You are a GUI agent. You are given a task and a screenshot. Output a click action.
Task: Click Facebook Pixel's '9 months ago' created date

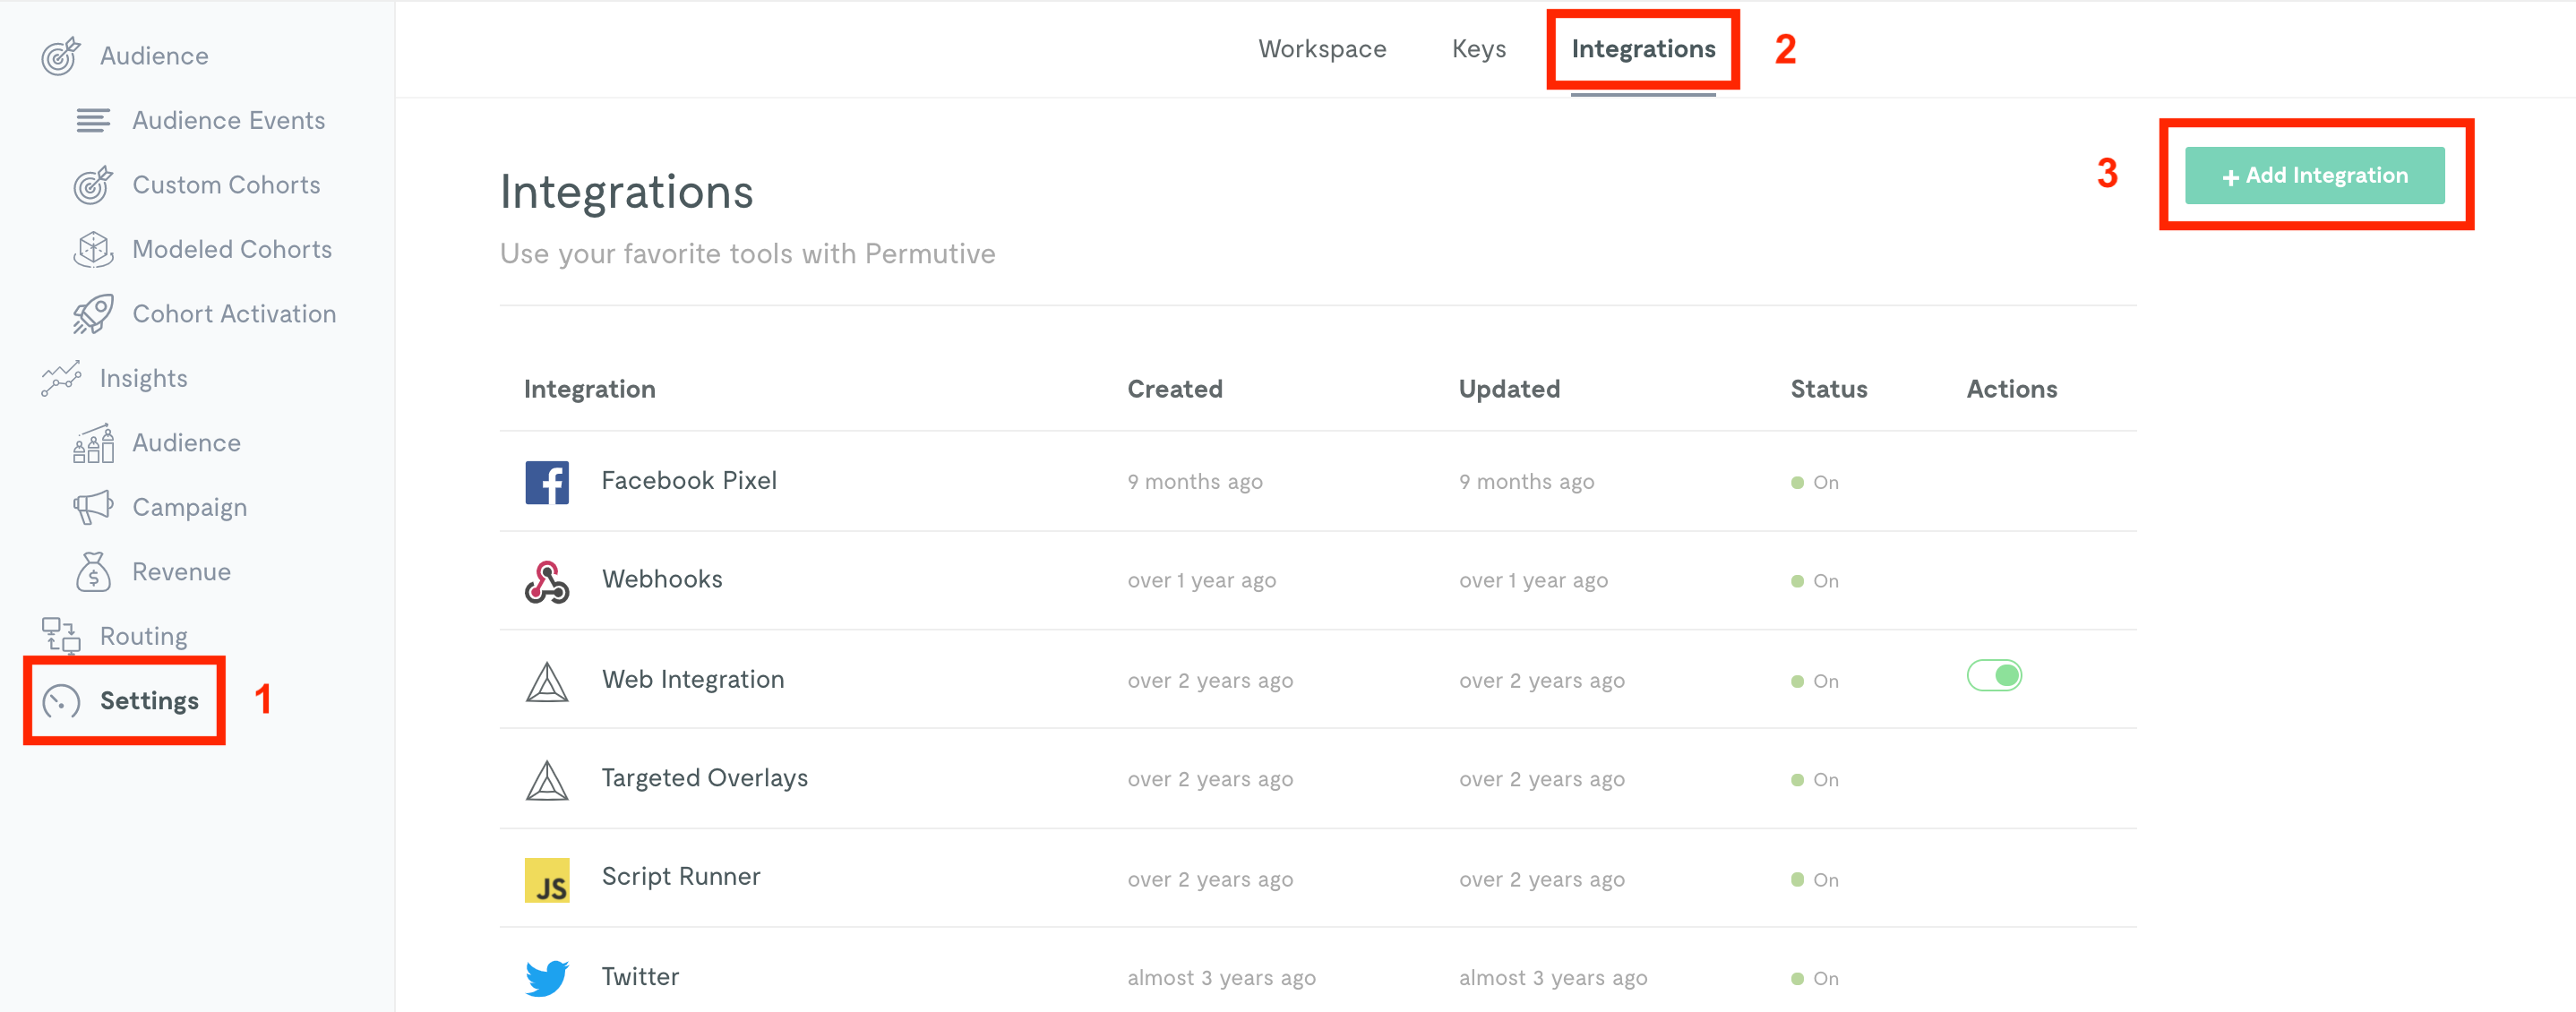click(x=1194, y=483)
